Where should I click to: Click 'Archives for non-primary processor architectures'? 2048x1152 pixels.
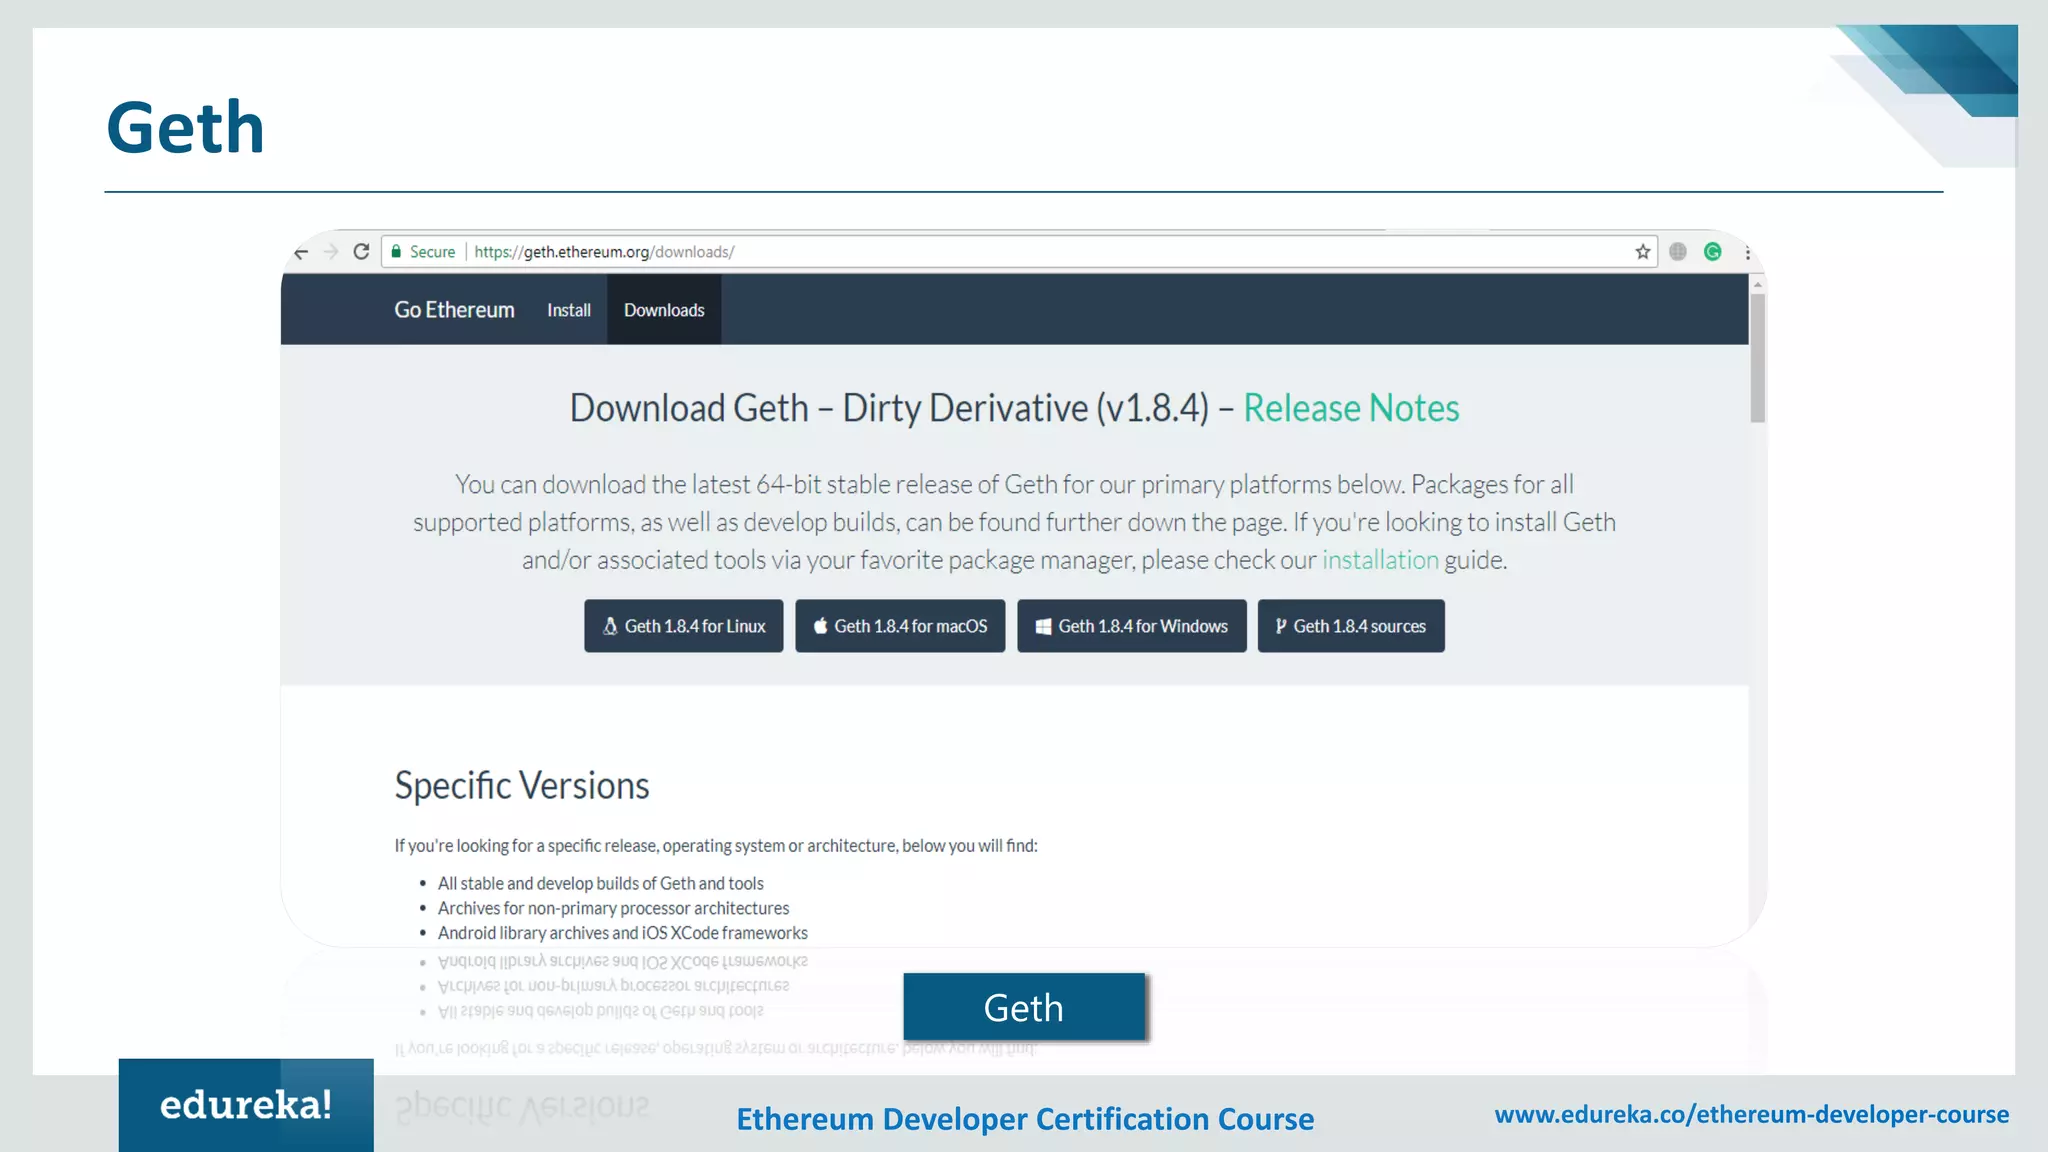pyautogui.click(x=613, y=908)
